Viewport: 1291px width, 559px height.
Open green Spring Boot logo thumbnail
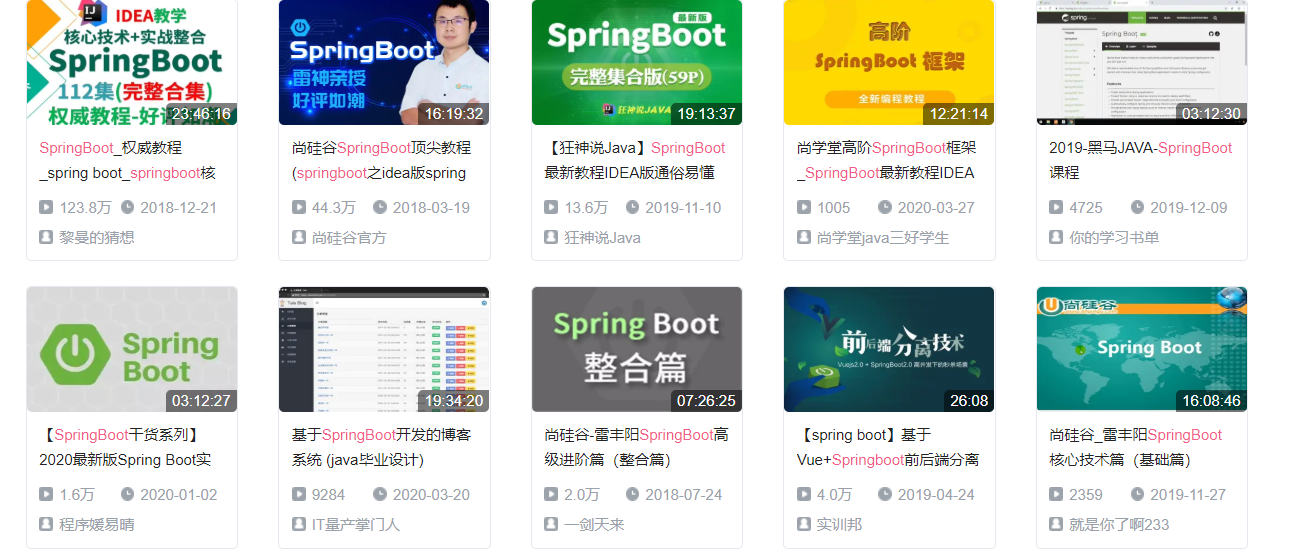click(132, 349)
